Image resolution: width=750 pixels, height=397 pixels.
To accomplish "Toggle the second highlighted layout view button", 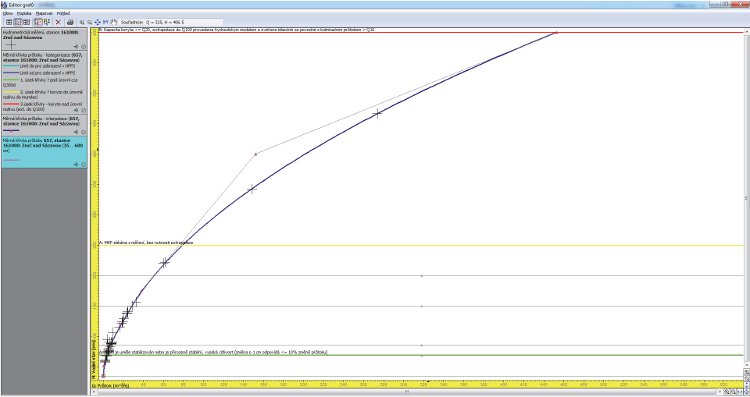I will click(18, 22).
